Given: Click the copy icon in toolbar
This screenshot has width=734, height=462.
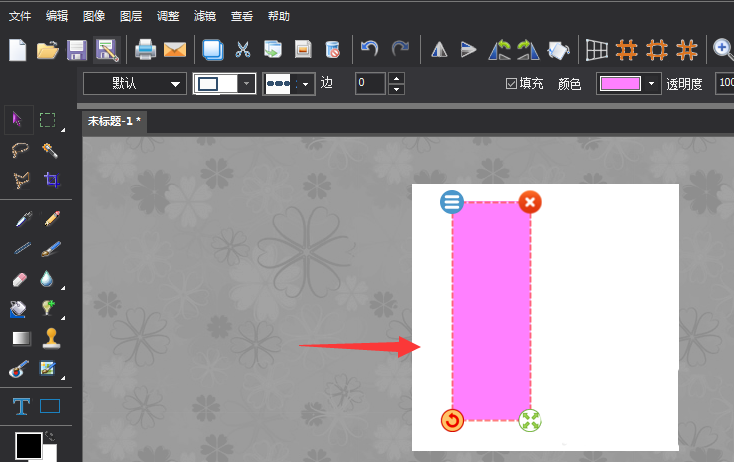Looking at the screenshot, I should [213, 50].
